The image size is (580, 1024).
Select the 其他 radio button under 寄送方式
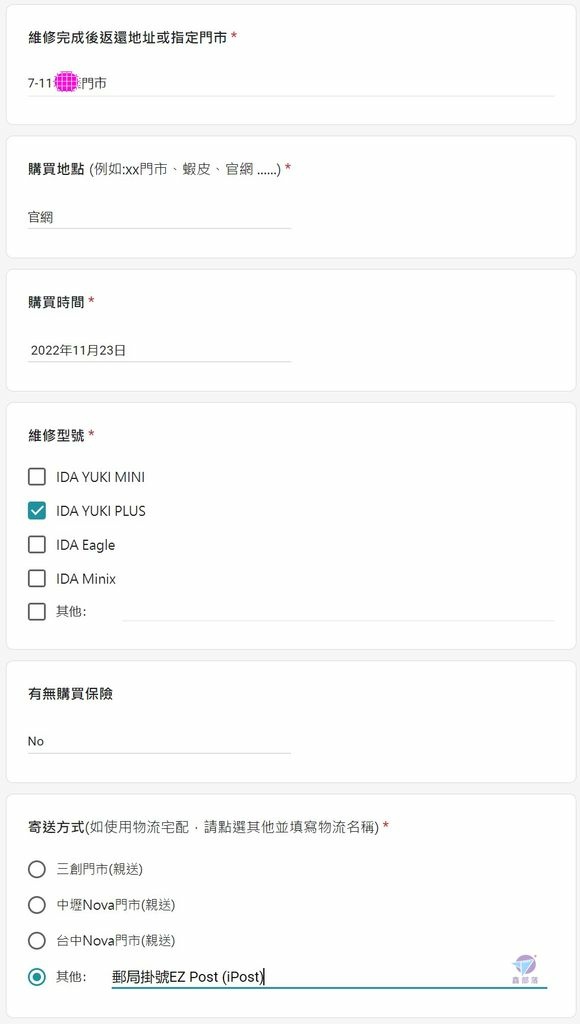[37, 977]
